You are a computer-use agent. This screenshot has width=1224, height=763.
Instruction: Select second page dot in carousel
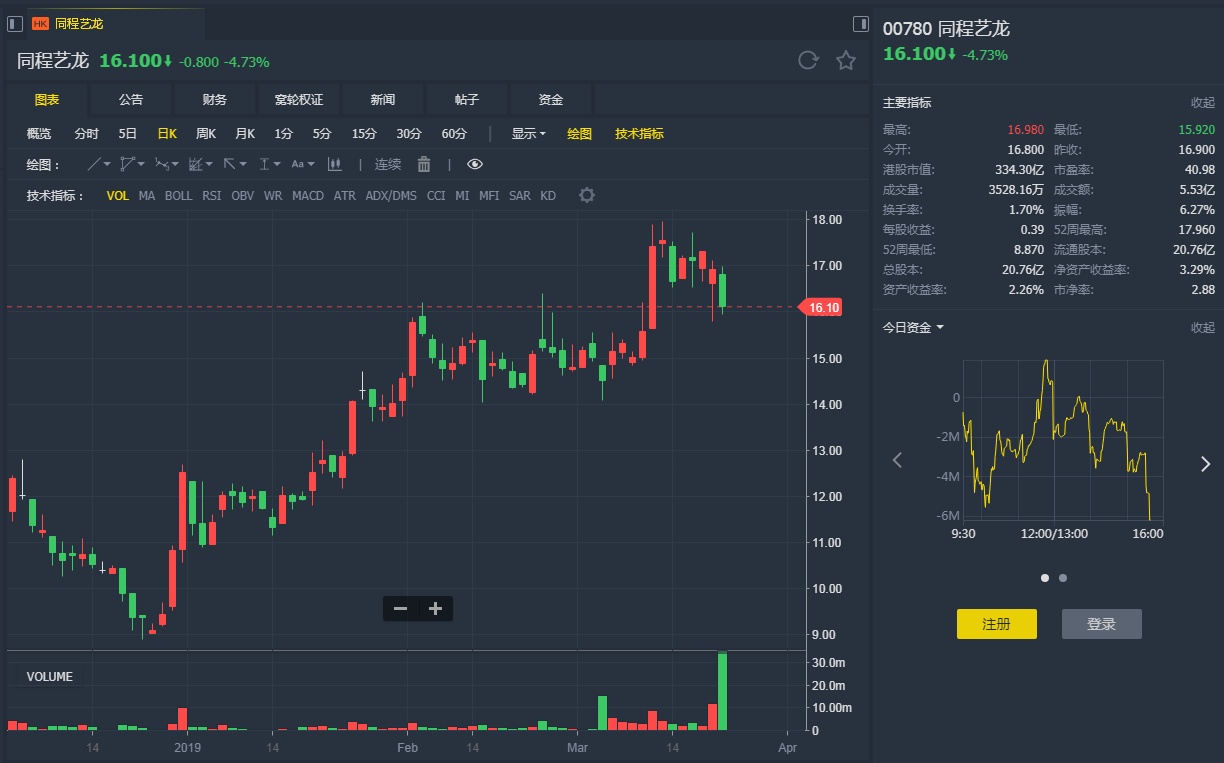(1063, 578)
